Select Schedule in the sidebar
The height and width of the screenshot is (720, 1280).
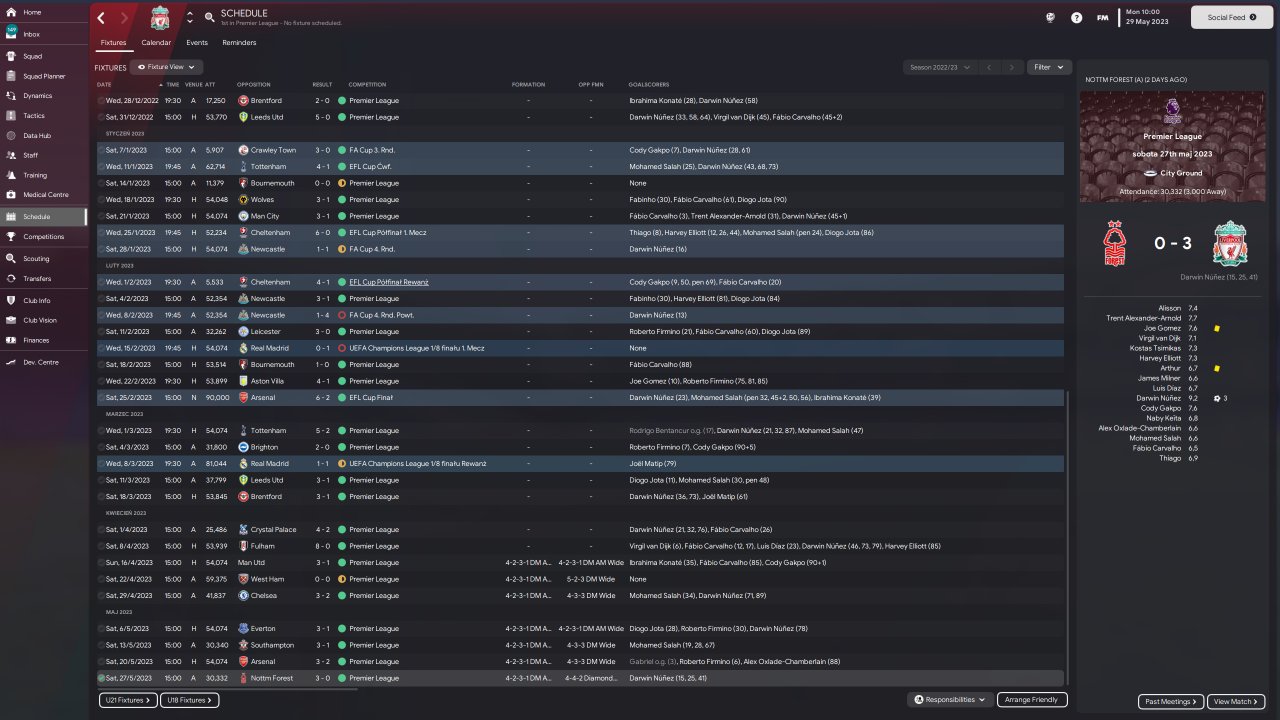tap(43, 216)
